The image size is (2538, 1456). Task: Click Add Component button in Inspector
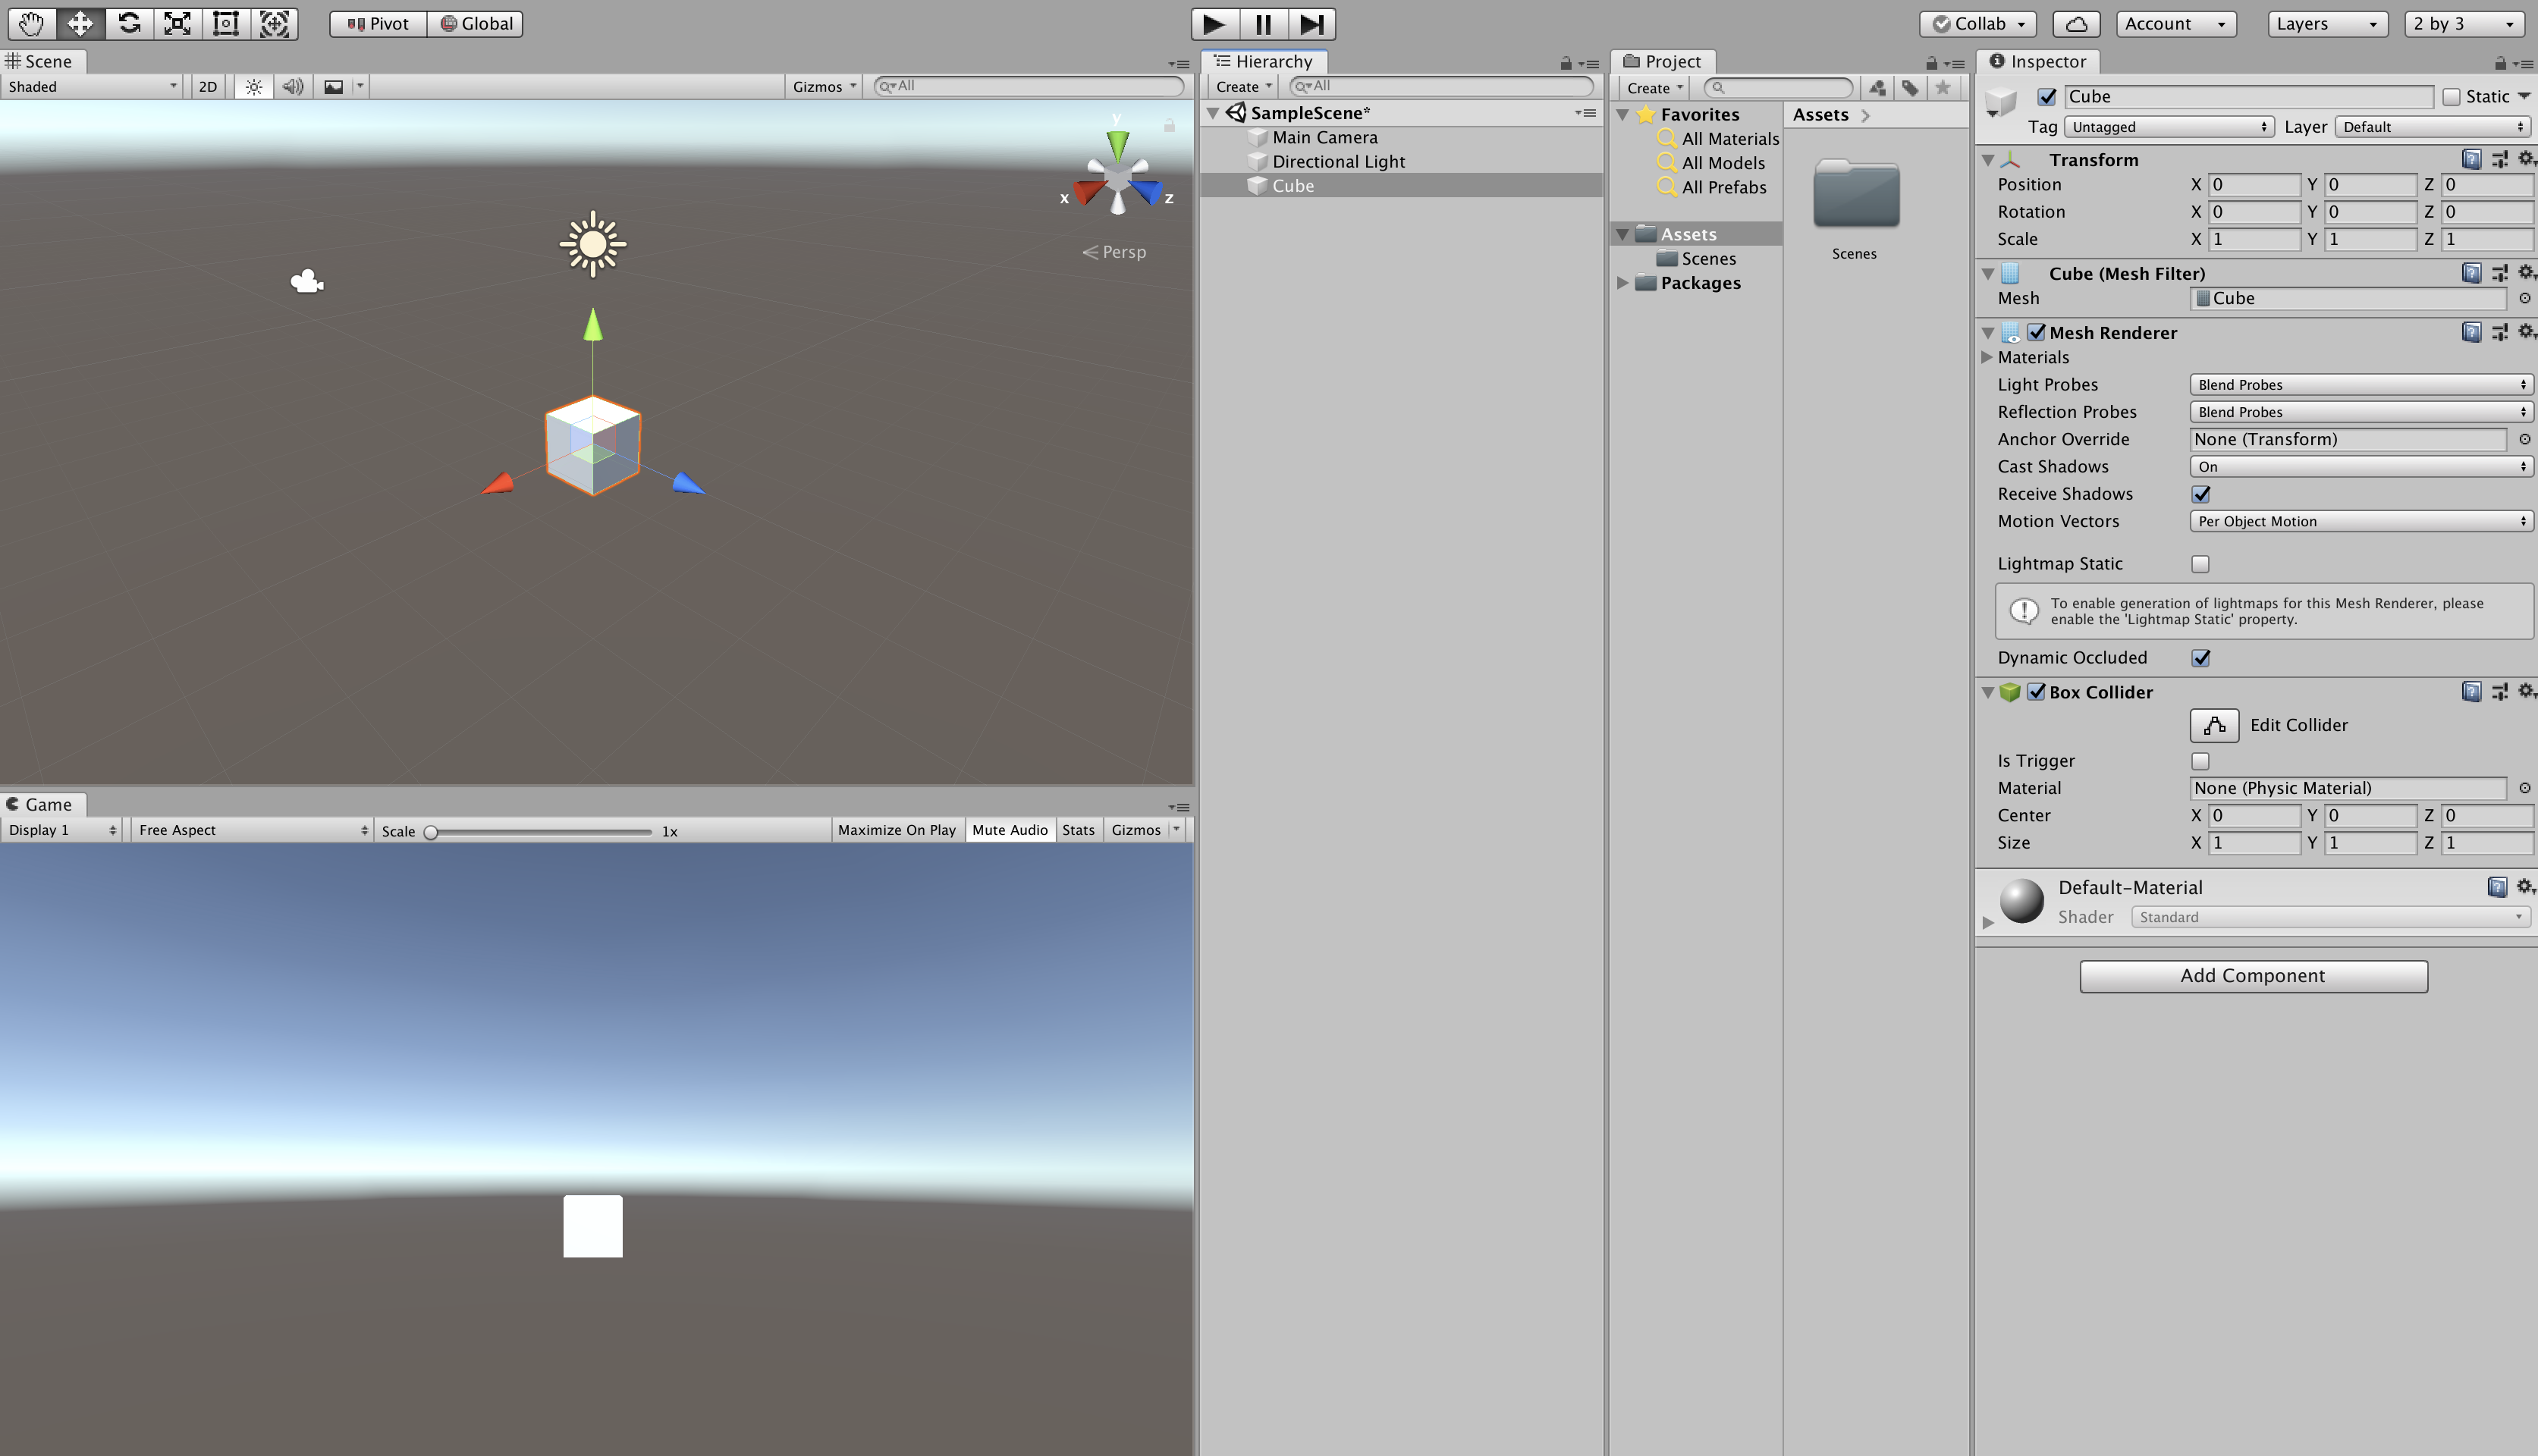(2252, 974)
